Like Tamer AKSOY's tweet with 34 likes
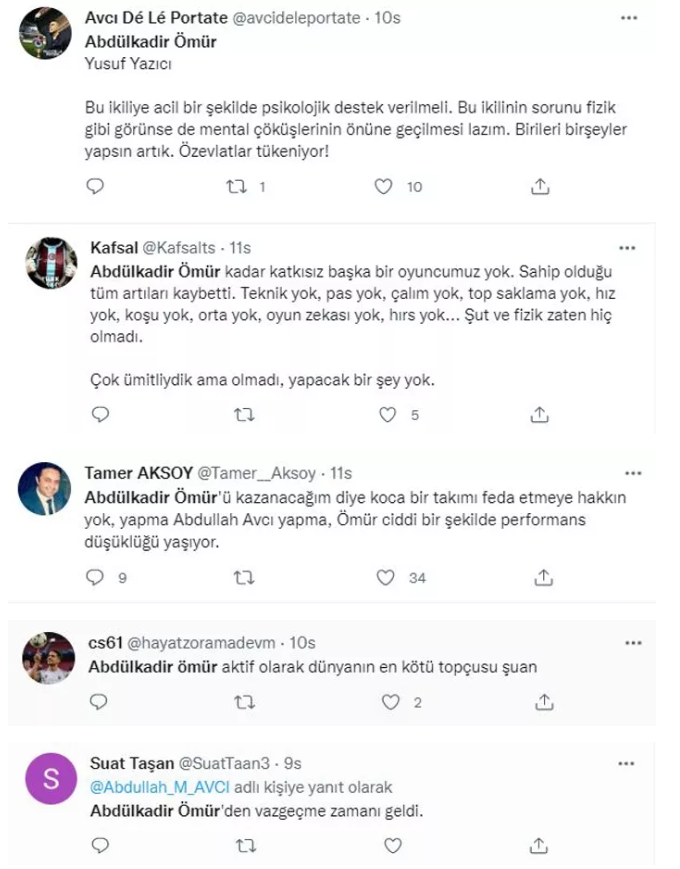 click(x=385, y=577)
